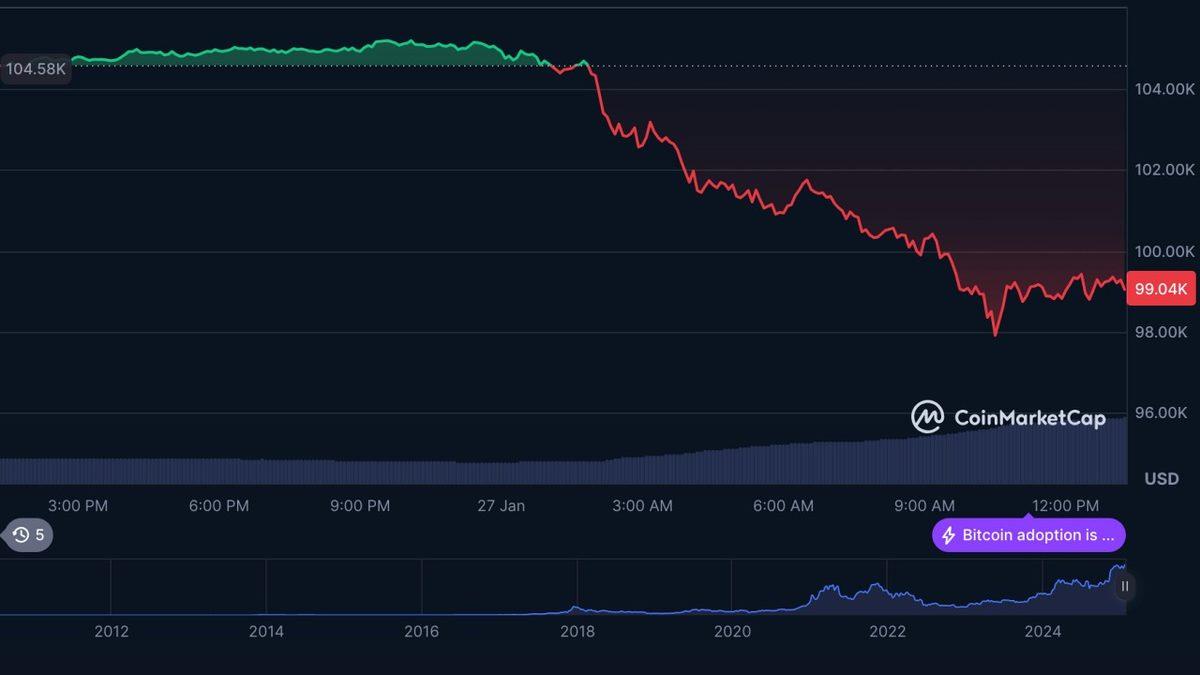This screenshot has width=1200, height=675.
Task: Toggle the Bitcoin adoption notification banner
Action: (x=1028, y=535)
